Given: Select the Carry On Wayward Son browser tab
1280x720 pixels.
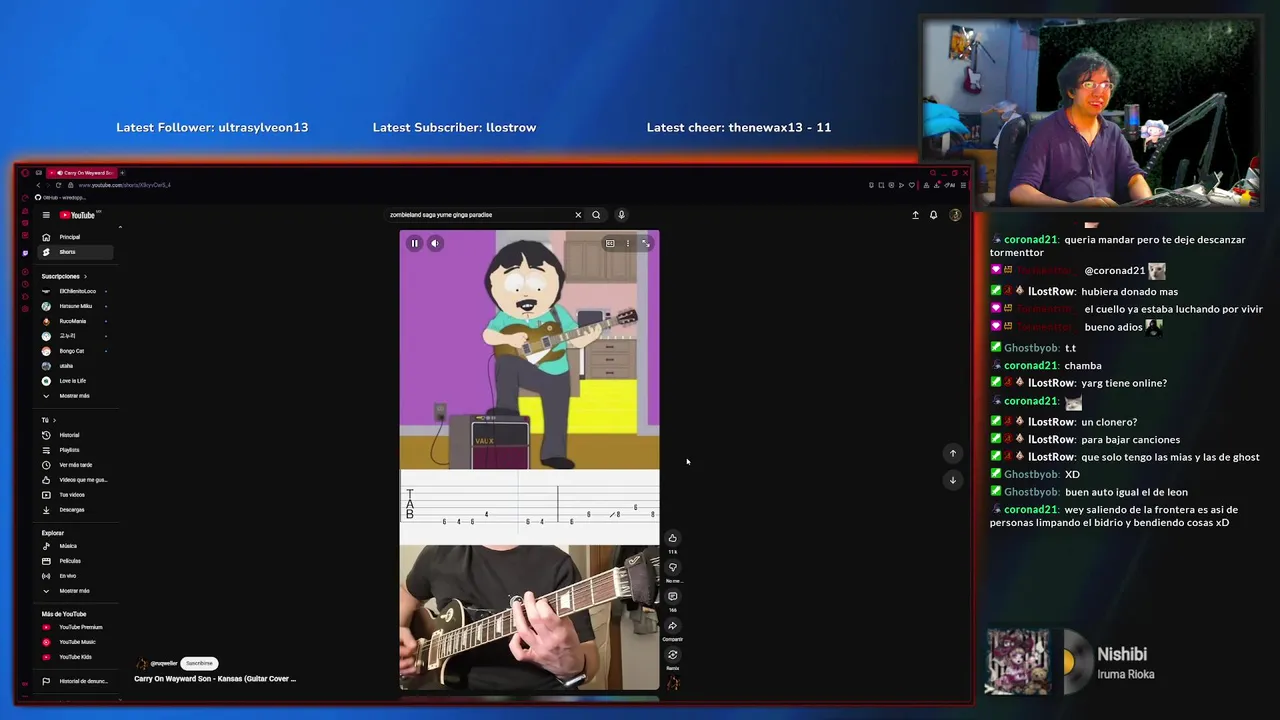Looking at the screenshot, I should point(84,173).
